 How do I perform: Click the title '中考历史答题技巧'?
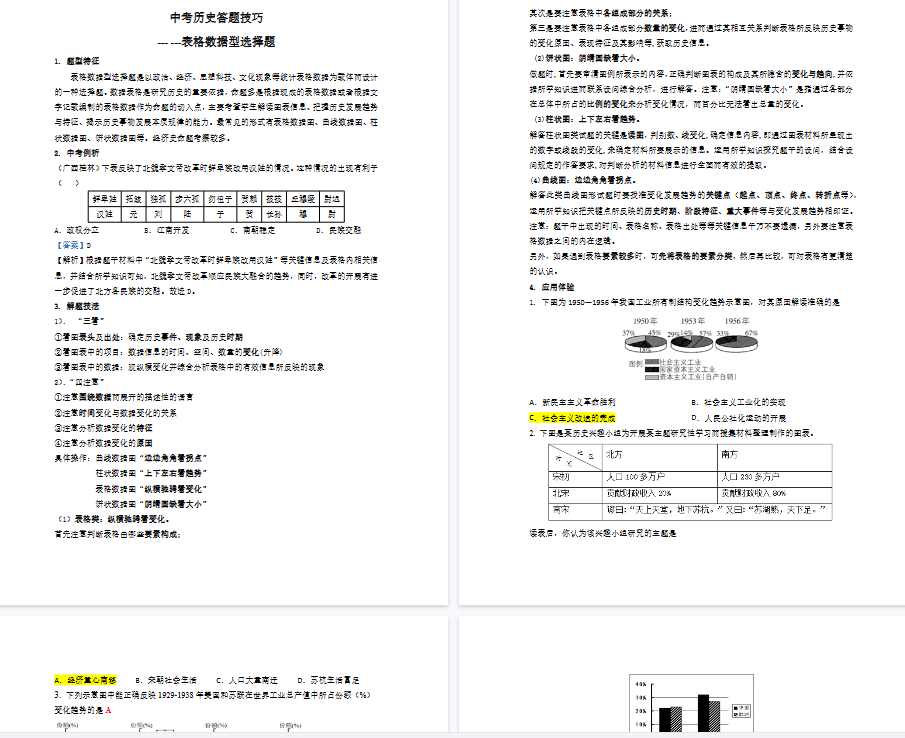[216, 18]
